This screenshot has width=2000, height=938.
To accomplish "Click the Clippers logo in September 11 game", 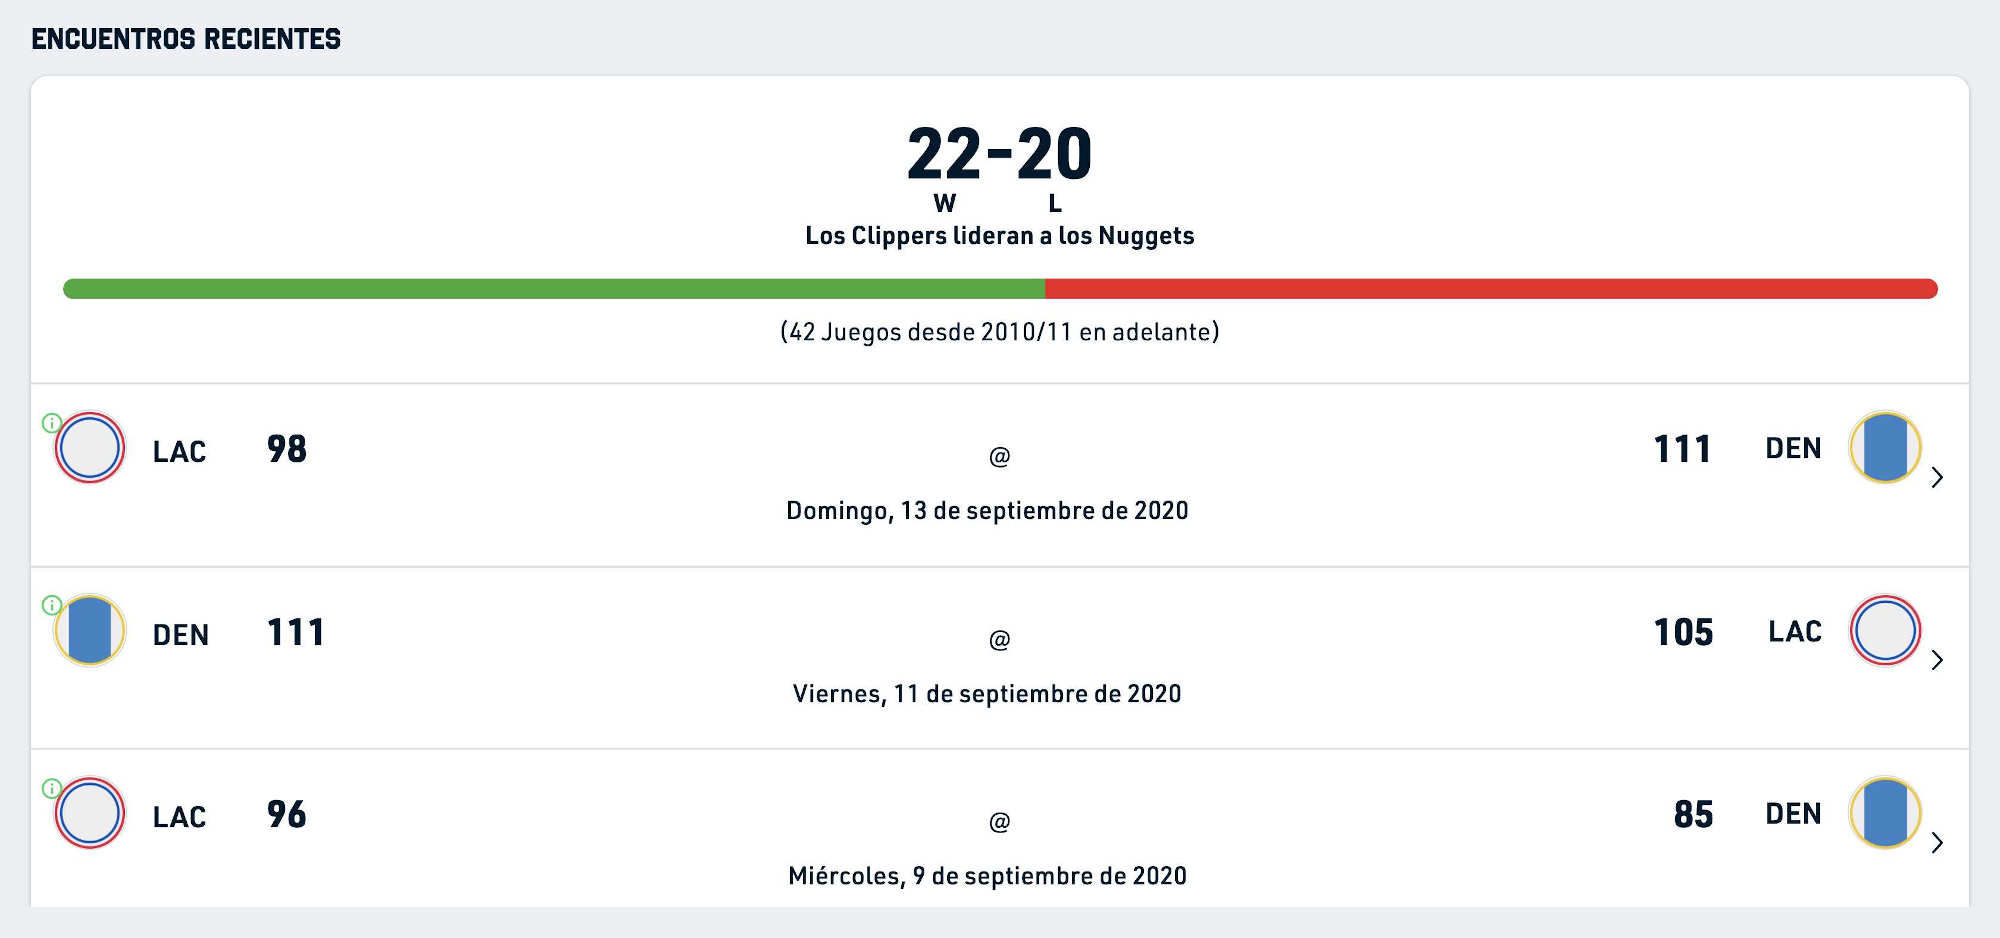I will point(1885,631).
